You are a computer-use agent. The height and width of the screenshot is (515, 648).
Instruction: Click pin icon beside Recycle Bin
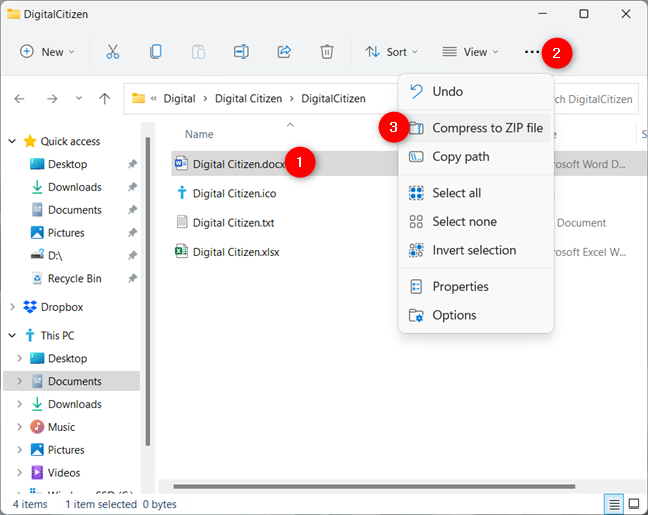click(132, 279)
